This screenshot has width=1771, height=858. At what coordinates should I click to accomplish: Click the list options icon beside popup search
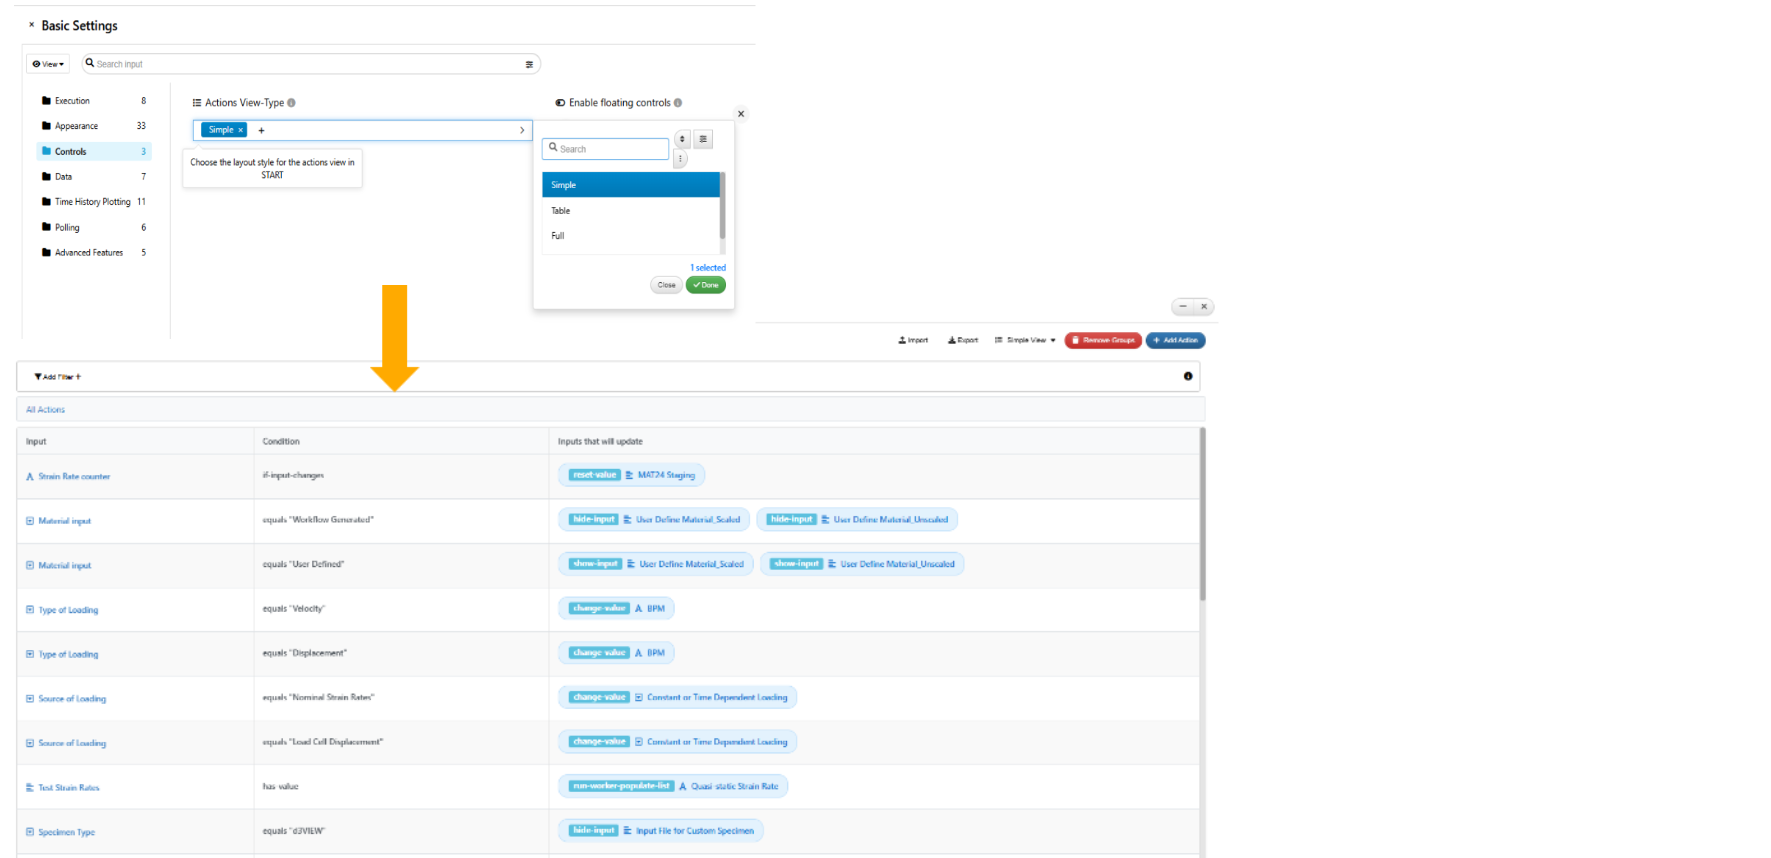point(703,139)
